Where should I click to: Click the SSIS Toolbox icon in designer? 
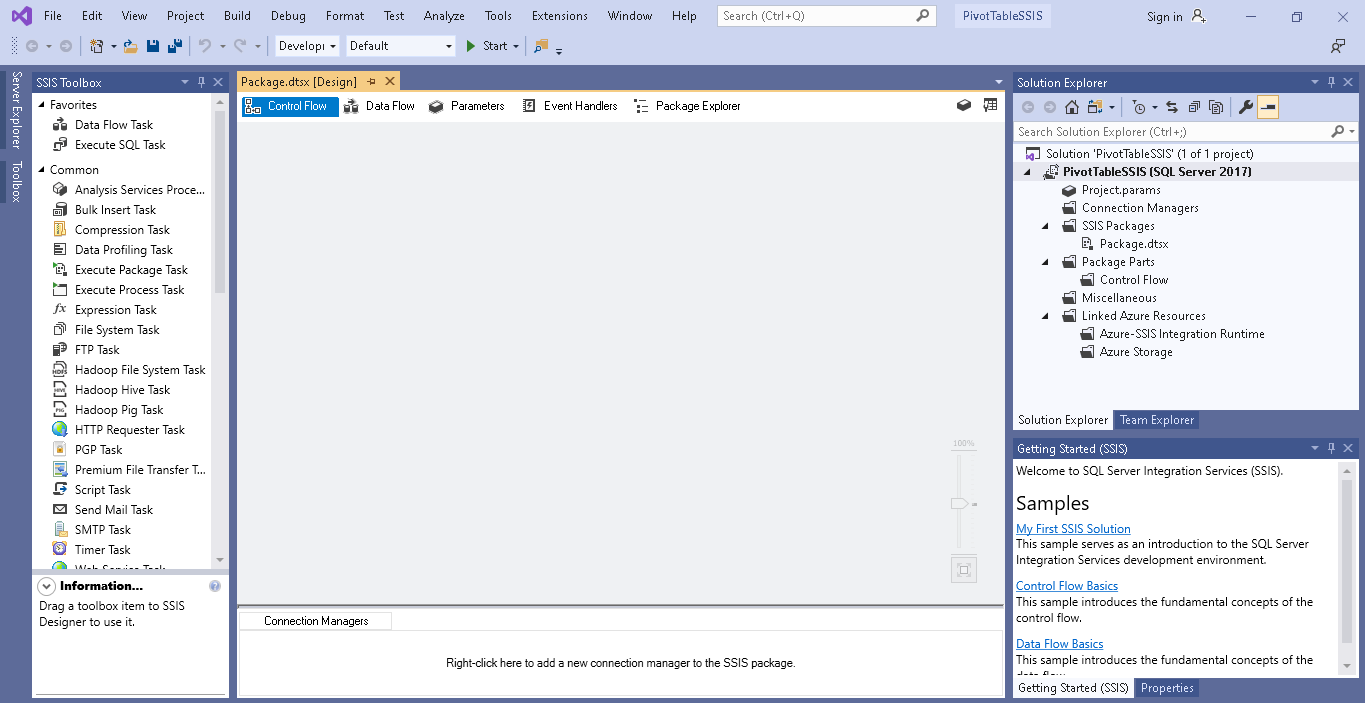964,105
